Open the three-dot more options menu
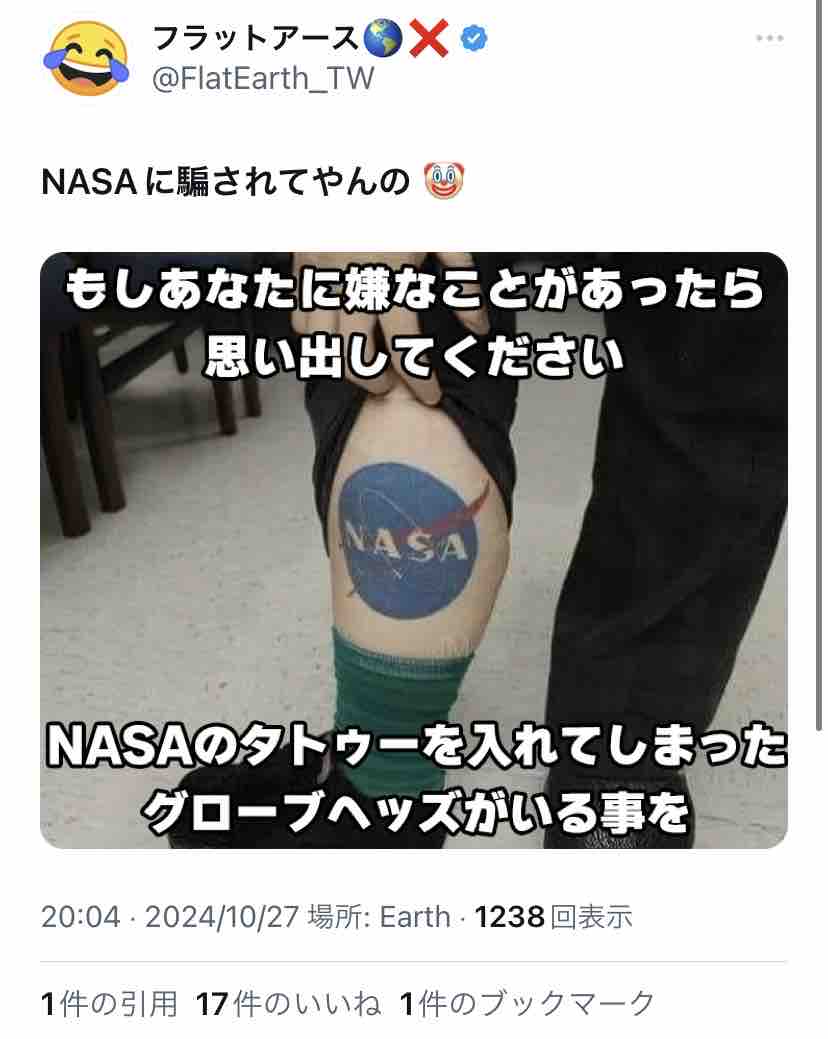This screenshot has width=828, height=1039. pyautogui.click(x=769, y=38)
